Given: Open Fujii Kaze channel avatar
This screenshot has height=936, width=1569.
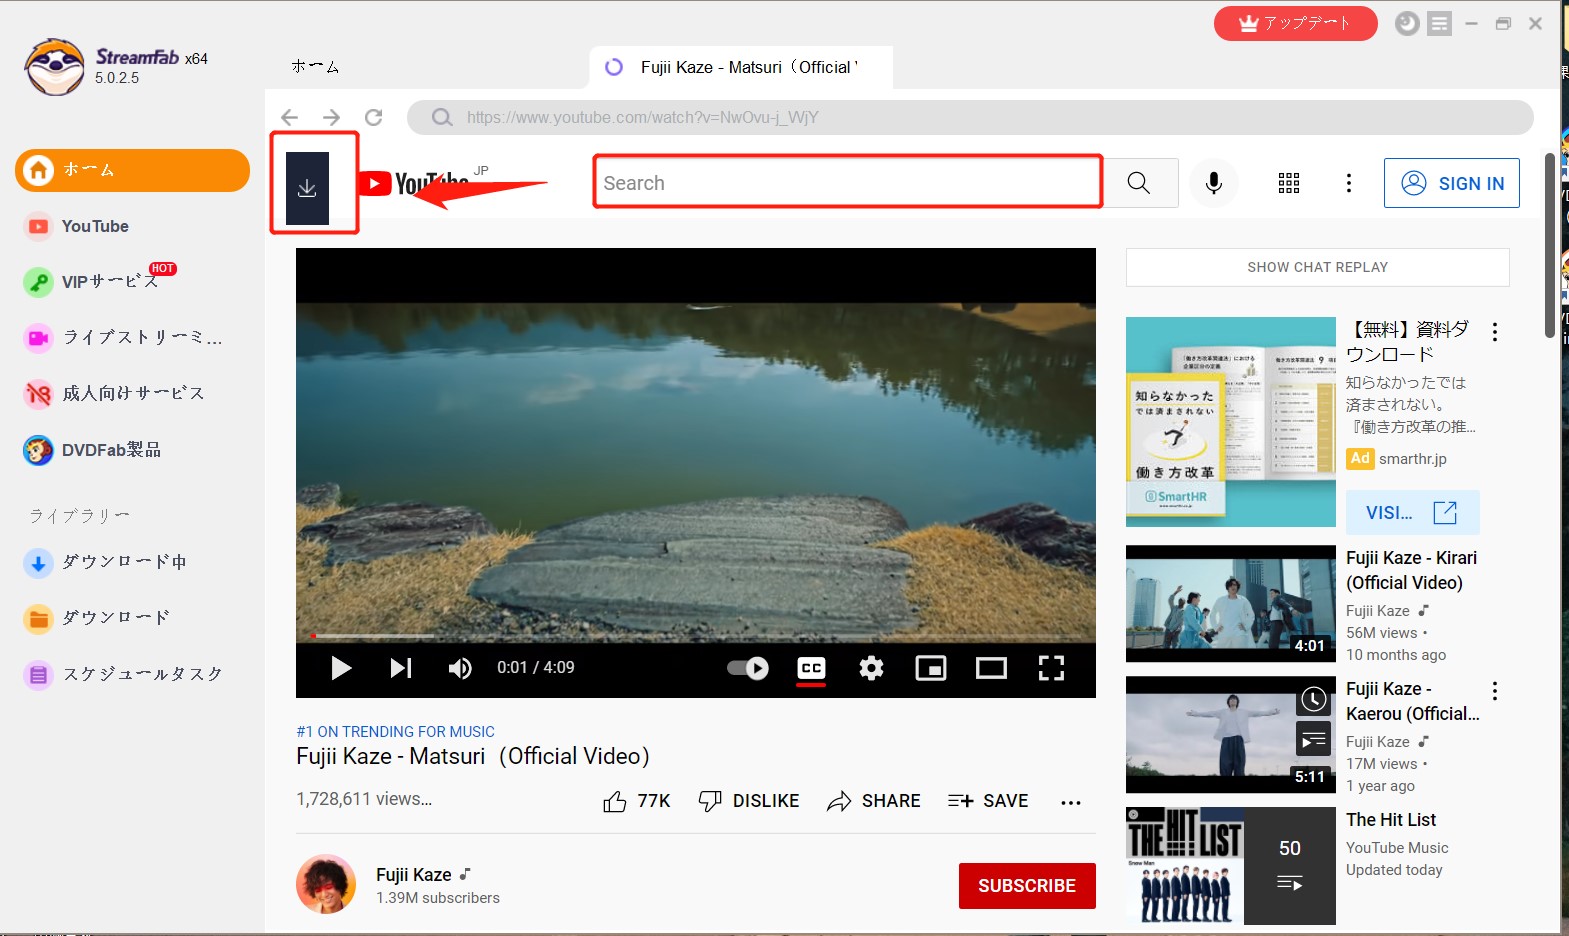Looking at the screenshot, I should pyautogui.click(x=326, y=884).
